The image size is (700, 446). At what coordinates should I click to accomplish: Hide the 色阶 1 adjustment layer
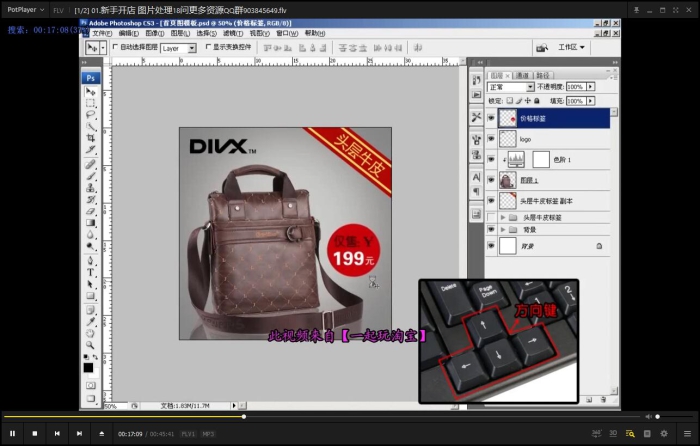[x=491, y=159]
